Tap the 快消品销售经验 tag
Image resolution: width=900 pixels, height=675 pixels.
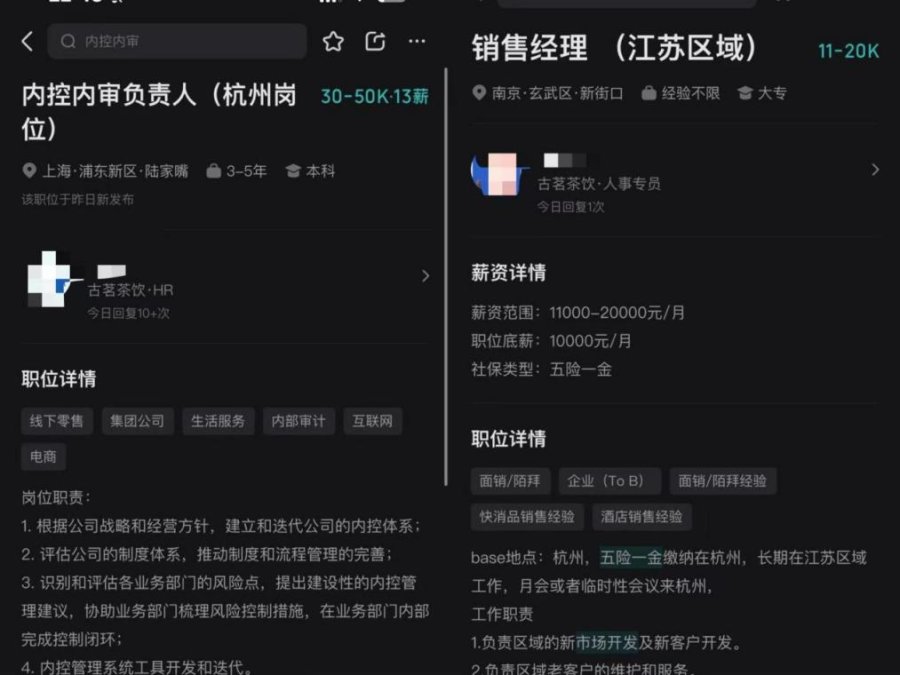point(527,517)
